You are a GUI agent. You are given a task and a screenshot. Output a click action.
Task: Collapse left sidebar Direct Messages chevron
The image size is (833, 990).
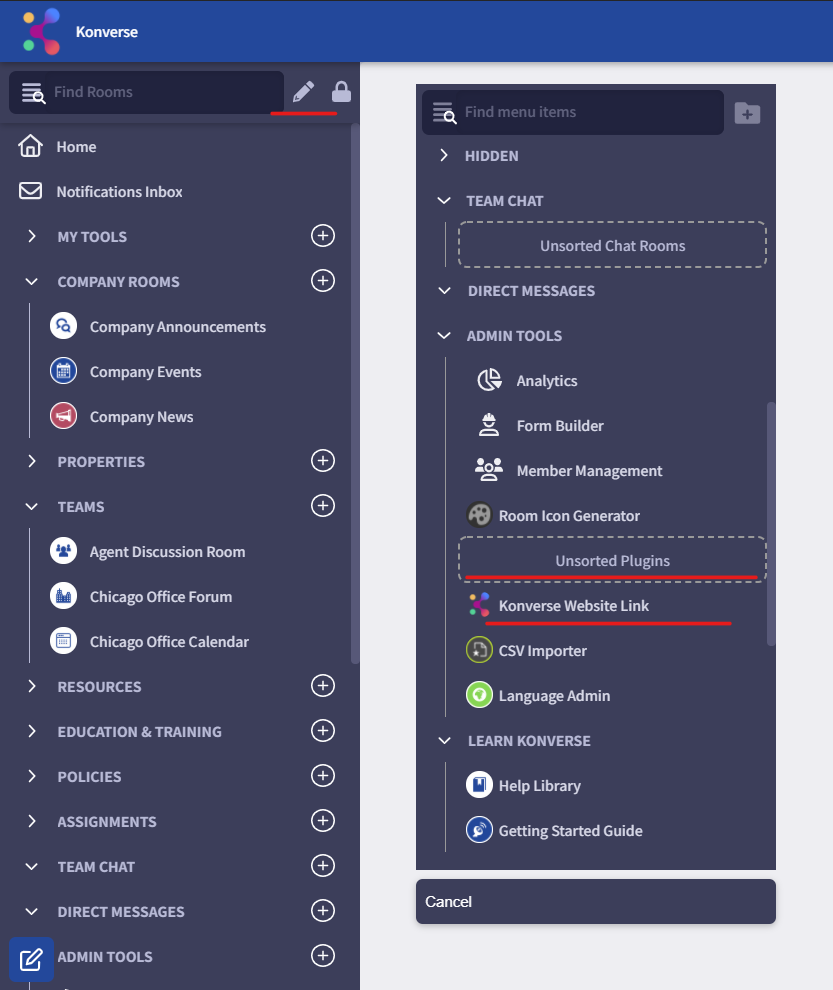(x=32, y=911)
